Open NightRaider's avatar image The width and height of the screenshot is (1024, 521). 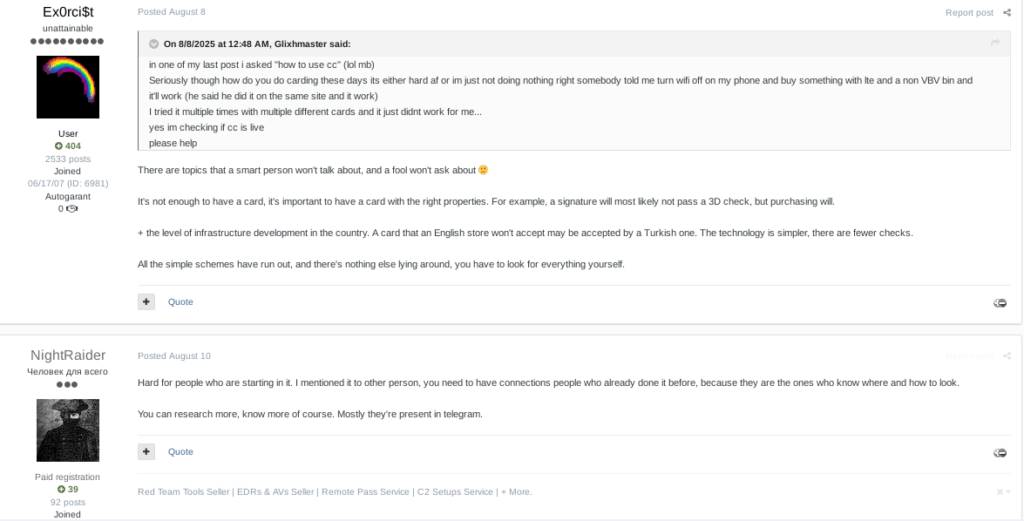[x=68, y=430]
